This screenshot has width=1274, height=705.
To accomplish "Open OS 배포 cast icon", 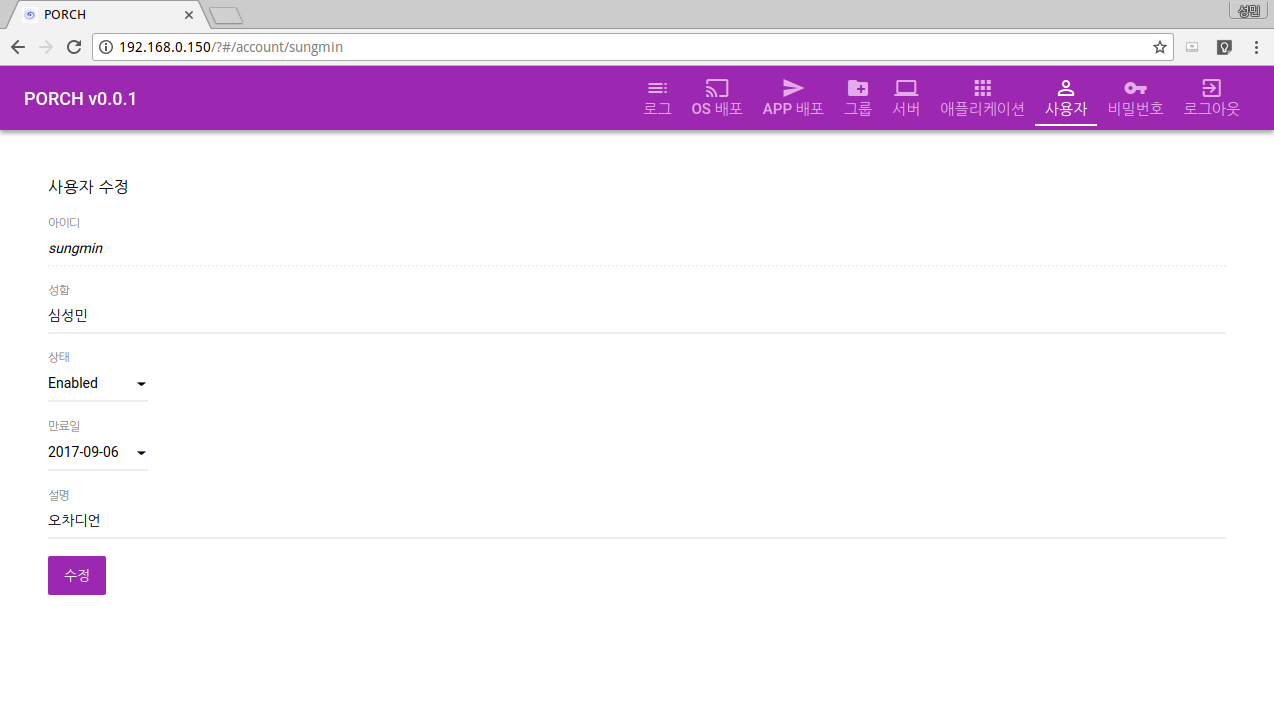I will 717,88.
